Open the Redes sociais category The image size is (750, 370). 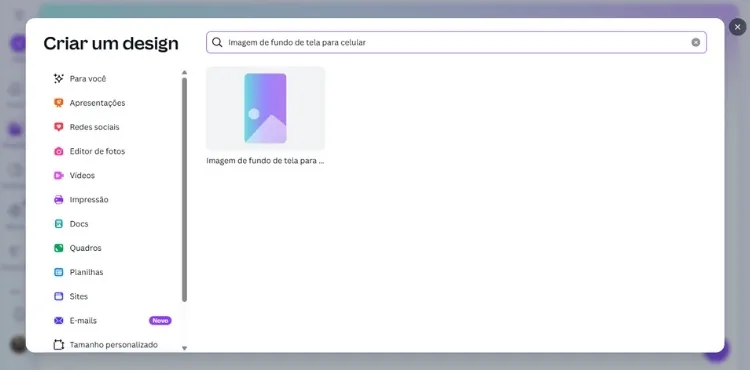[x=95, y=127]
